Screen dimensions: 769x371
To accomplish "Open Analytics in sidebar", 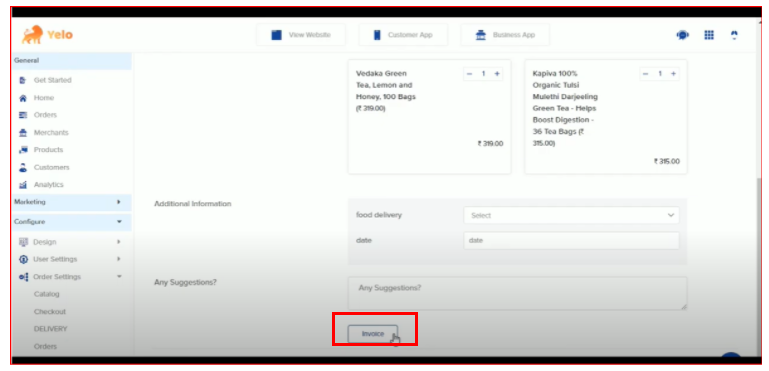I will point(49,185).
